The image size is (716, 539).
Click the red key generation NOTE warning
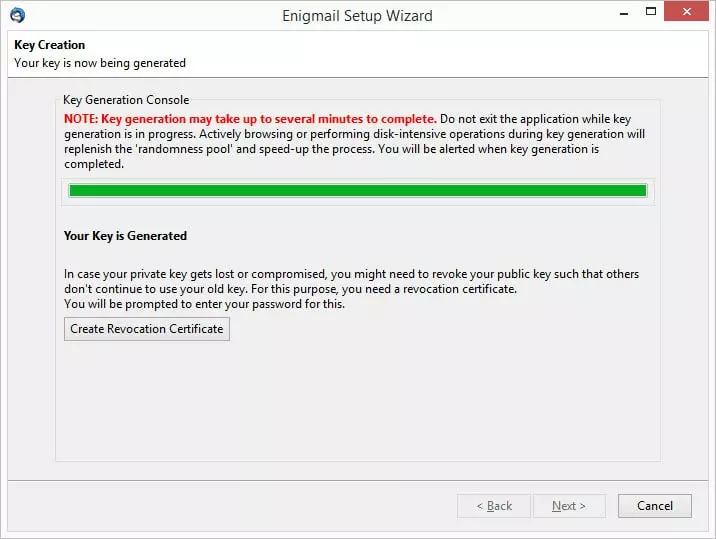point(250,118)
